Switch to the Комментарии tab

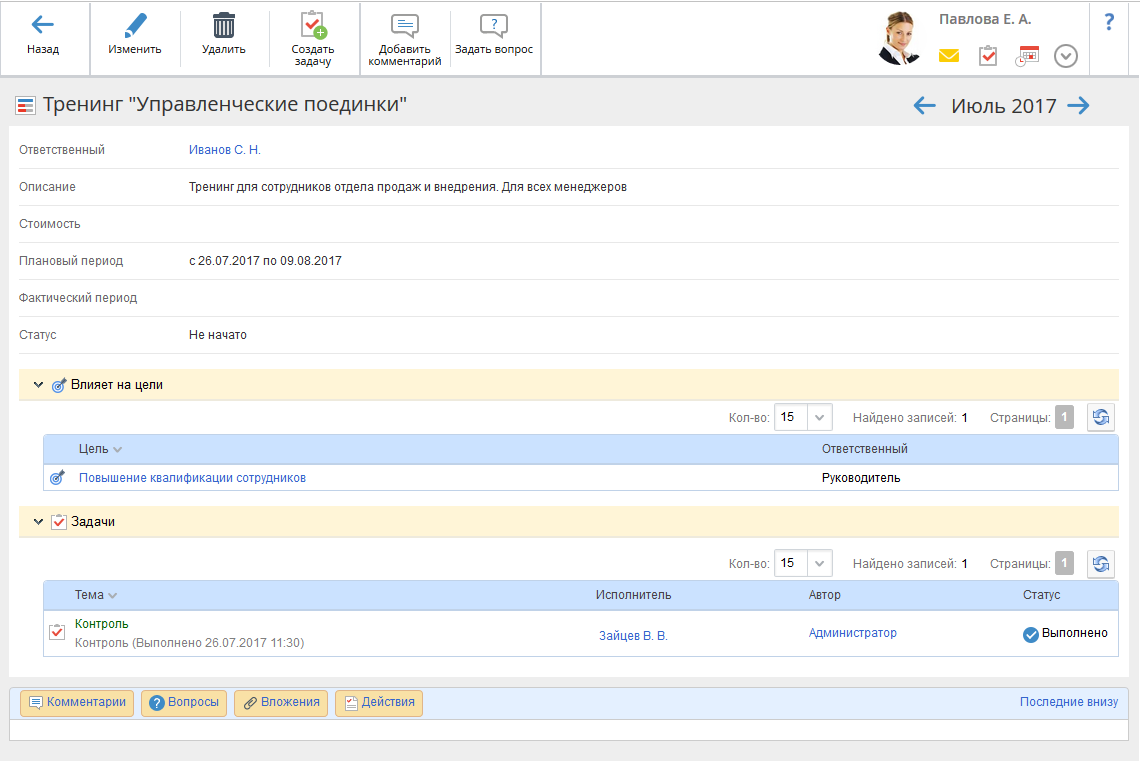[x=77, y=703]
